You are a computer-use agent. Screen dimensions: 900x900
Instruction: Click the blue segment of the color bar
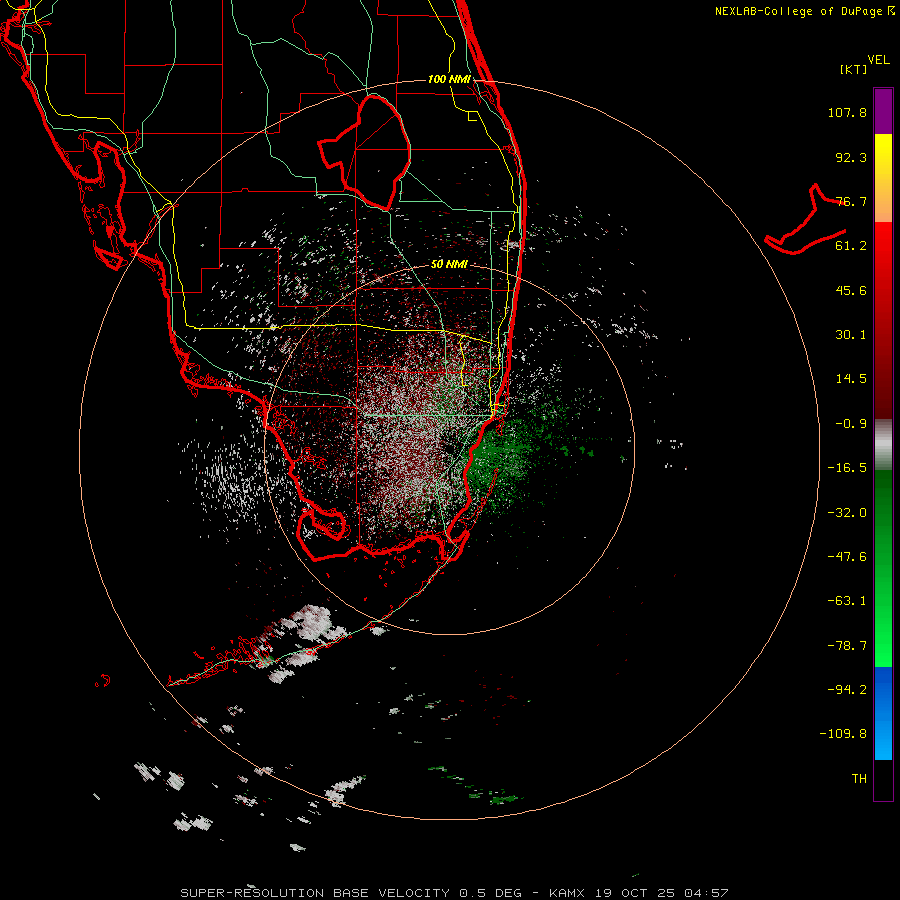(883, 713)
